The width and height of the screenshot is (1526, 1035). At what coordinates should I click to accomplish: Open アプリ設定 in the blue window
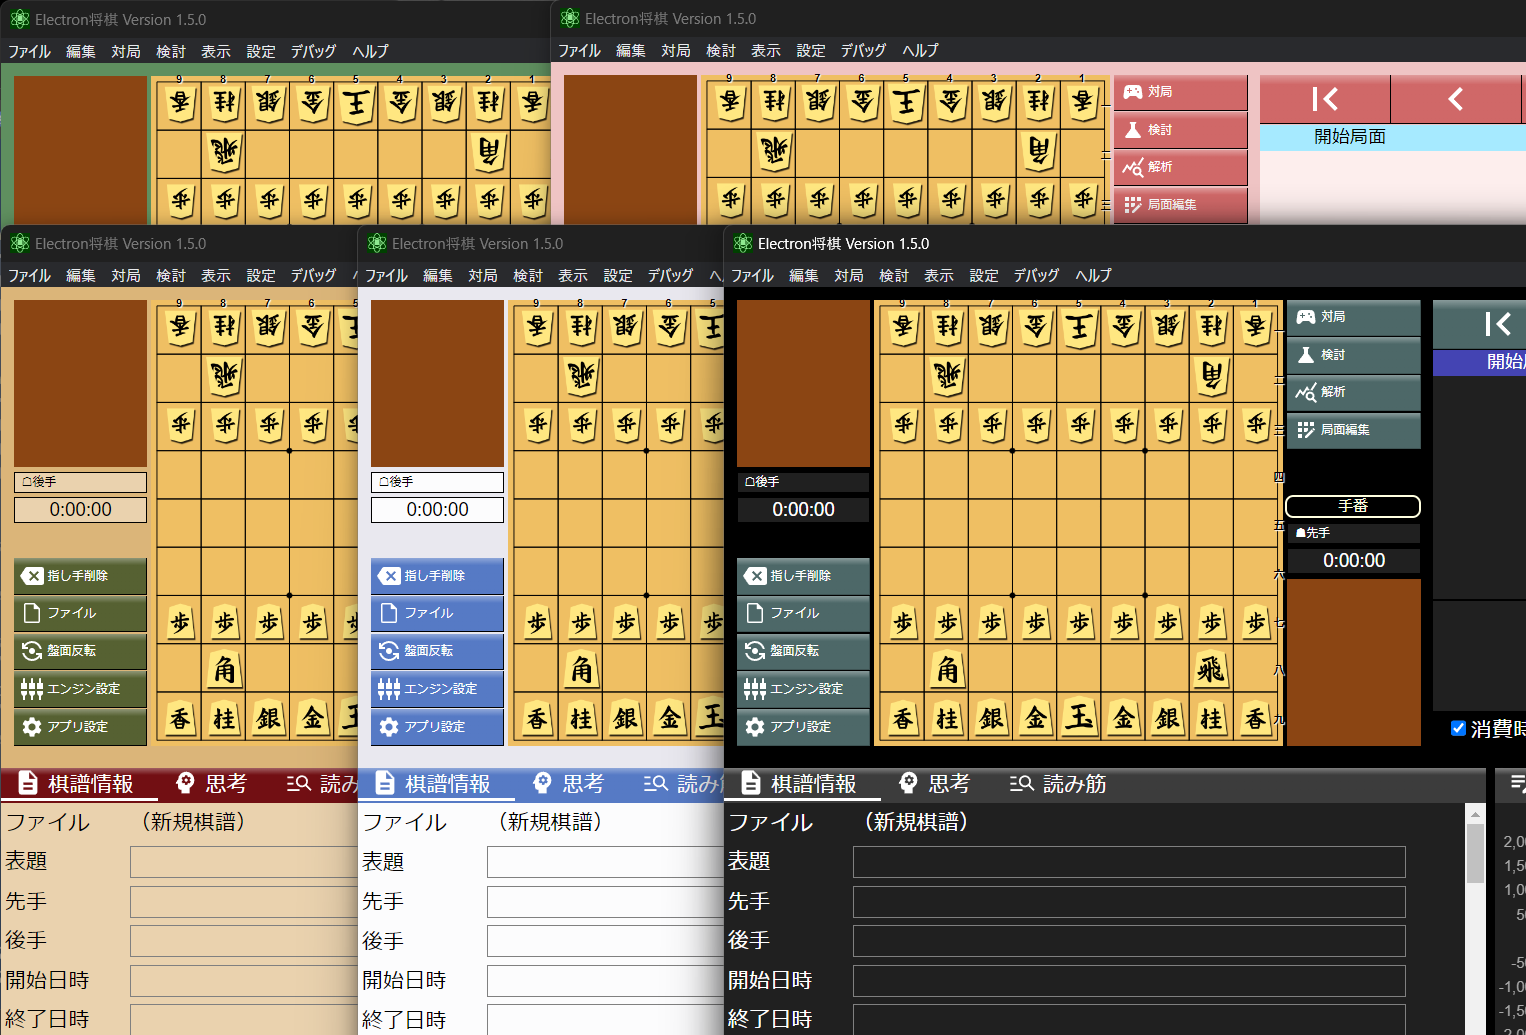(437, 727)
